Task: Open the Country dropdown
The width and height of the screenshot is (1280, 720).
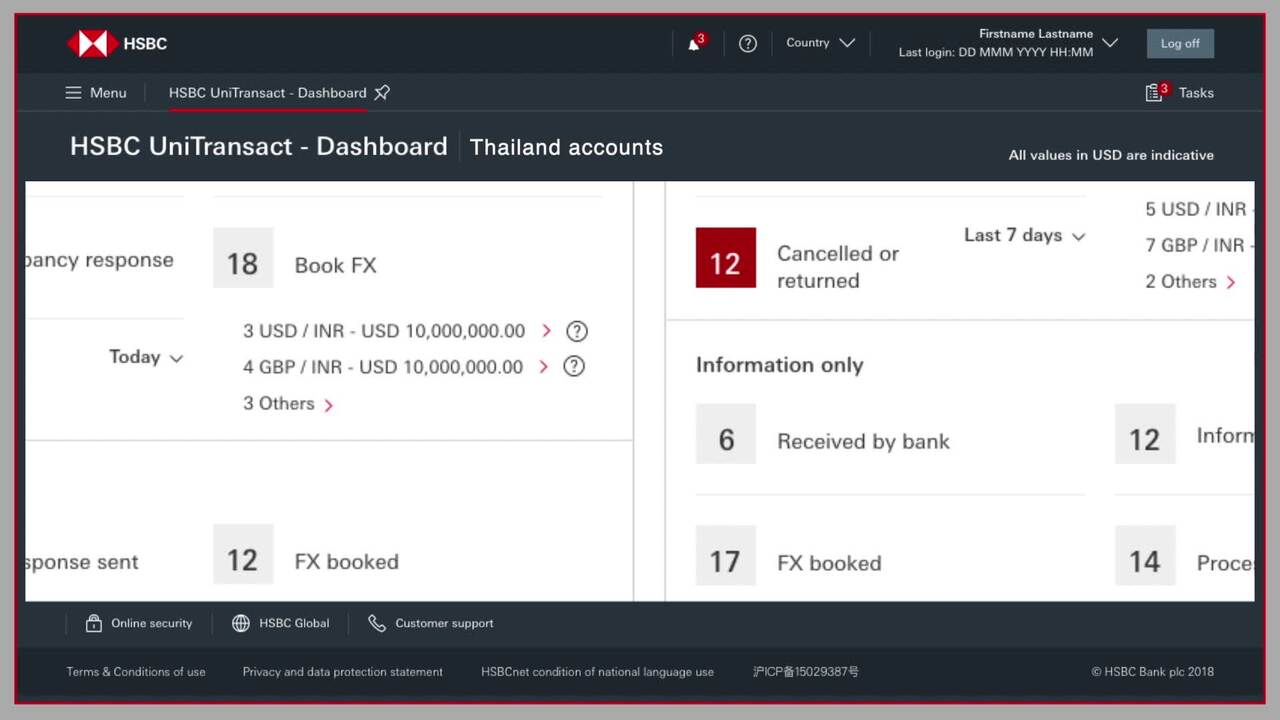Action: (820, 43)
